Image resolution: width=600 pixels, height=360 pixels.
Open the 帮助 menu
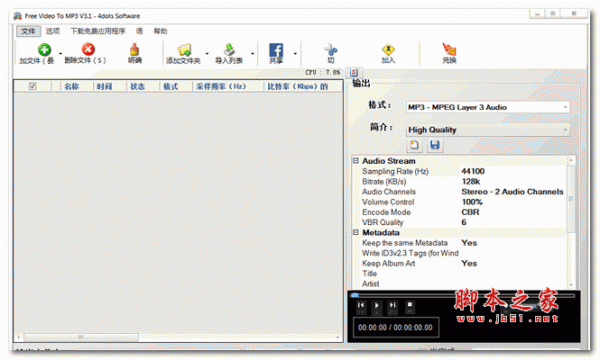[160, 31]
